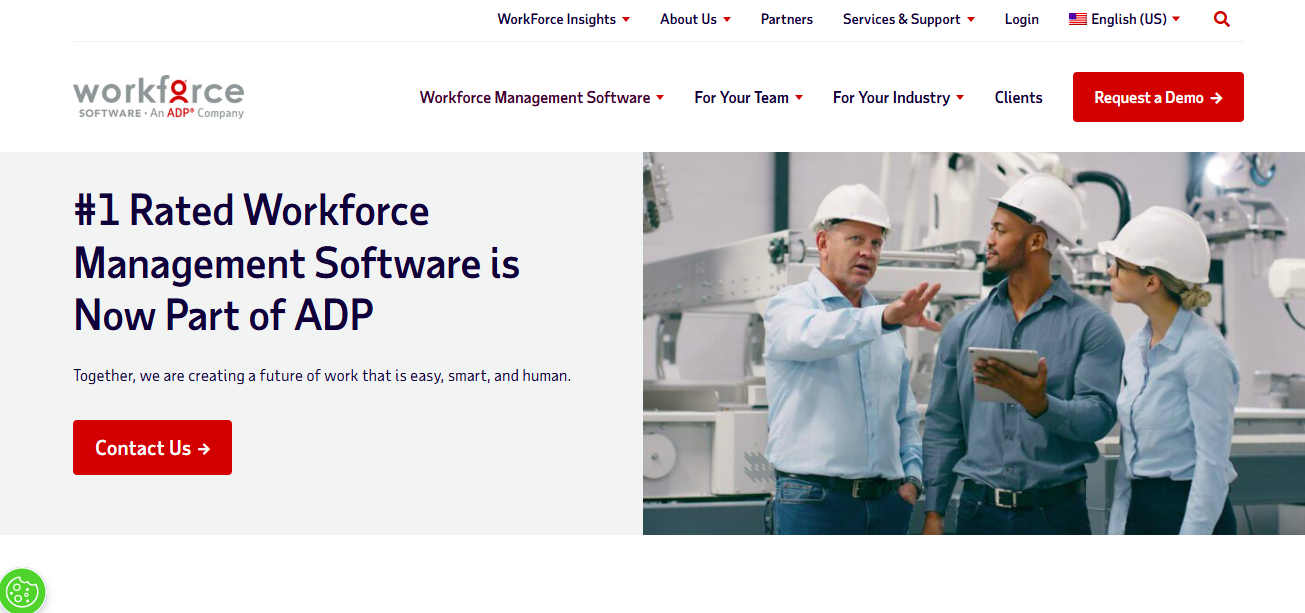Image resolution: width=1305 pixels, height=613 pixels.
Task: Click the Request a Demo button
Action: (x=1157, y=97)
